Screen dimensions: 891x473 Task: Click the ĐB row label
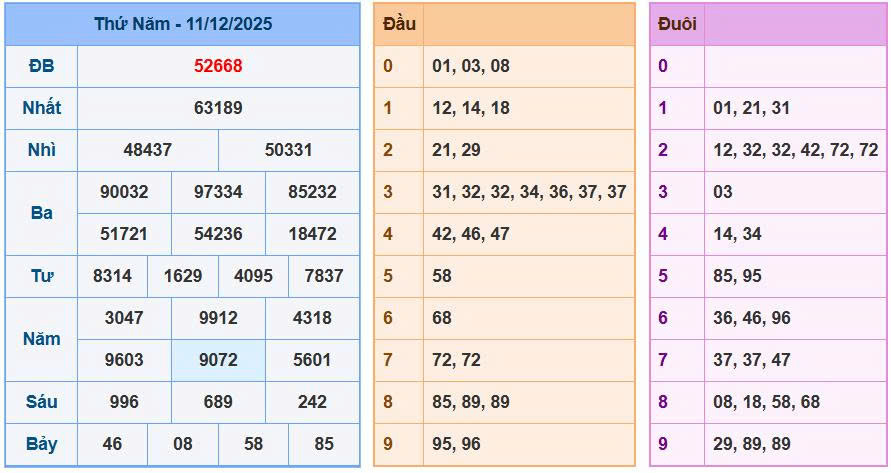[x=41, y=66]
